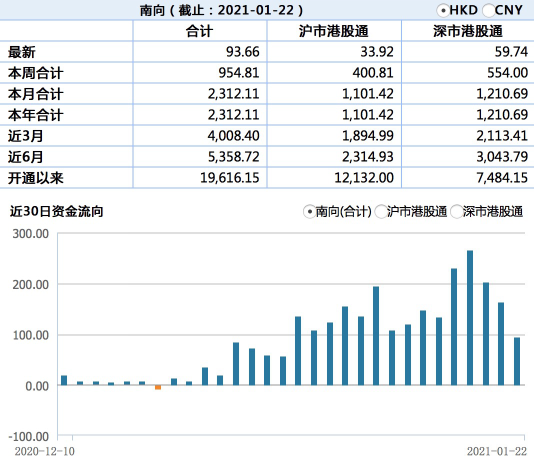Image resolution: width=534 pixels, height=467 pixels.
Task: Click the tallest blue bar in chart
Action: click(470, 318)
